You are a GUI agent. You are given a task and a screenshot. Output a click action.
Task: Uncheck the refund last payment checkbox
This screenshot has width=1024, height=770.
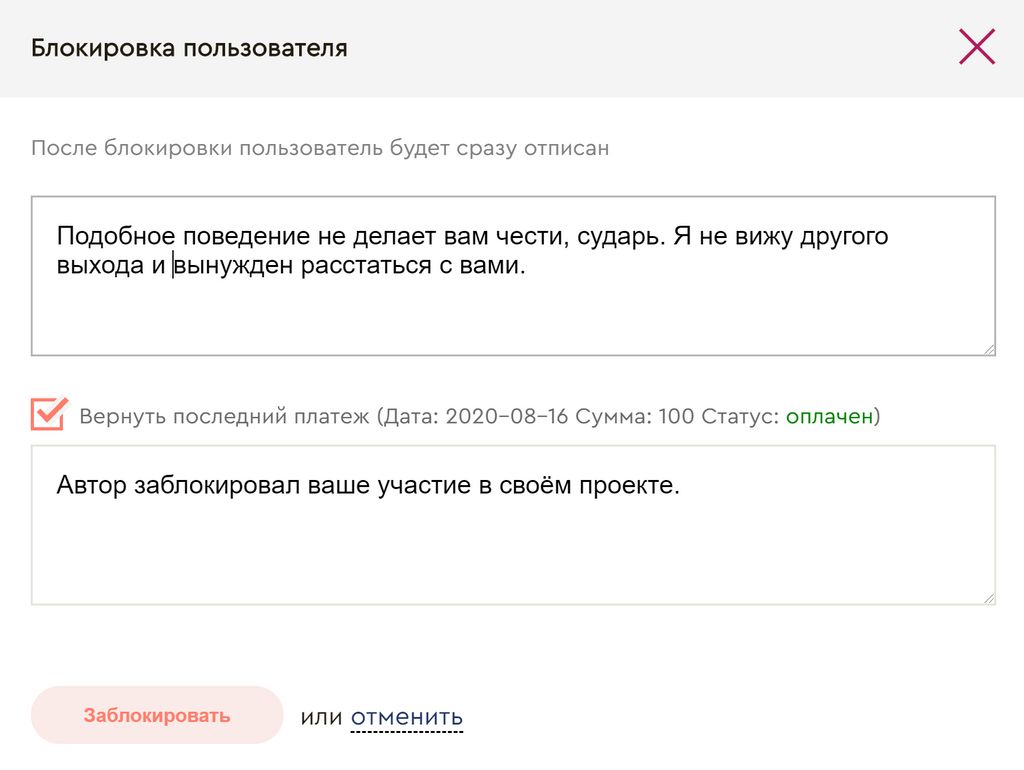pos(48,414)
